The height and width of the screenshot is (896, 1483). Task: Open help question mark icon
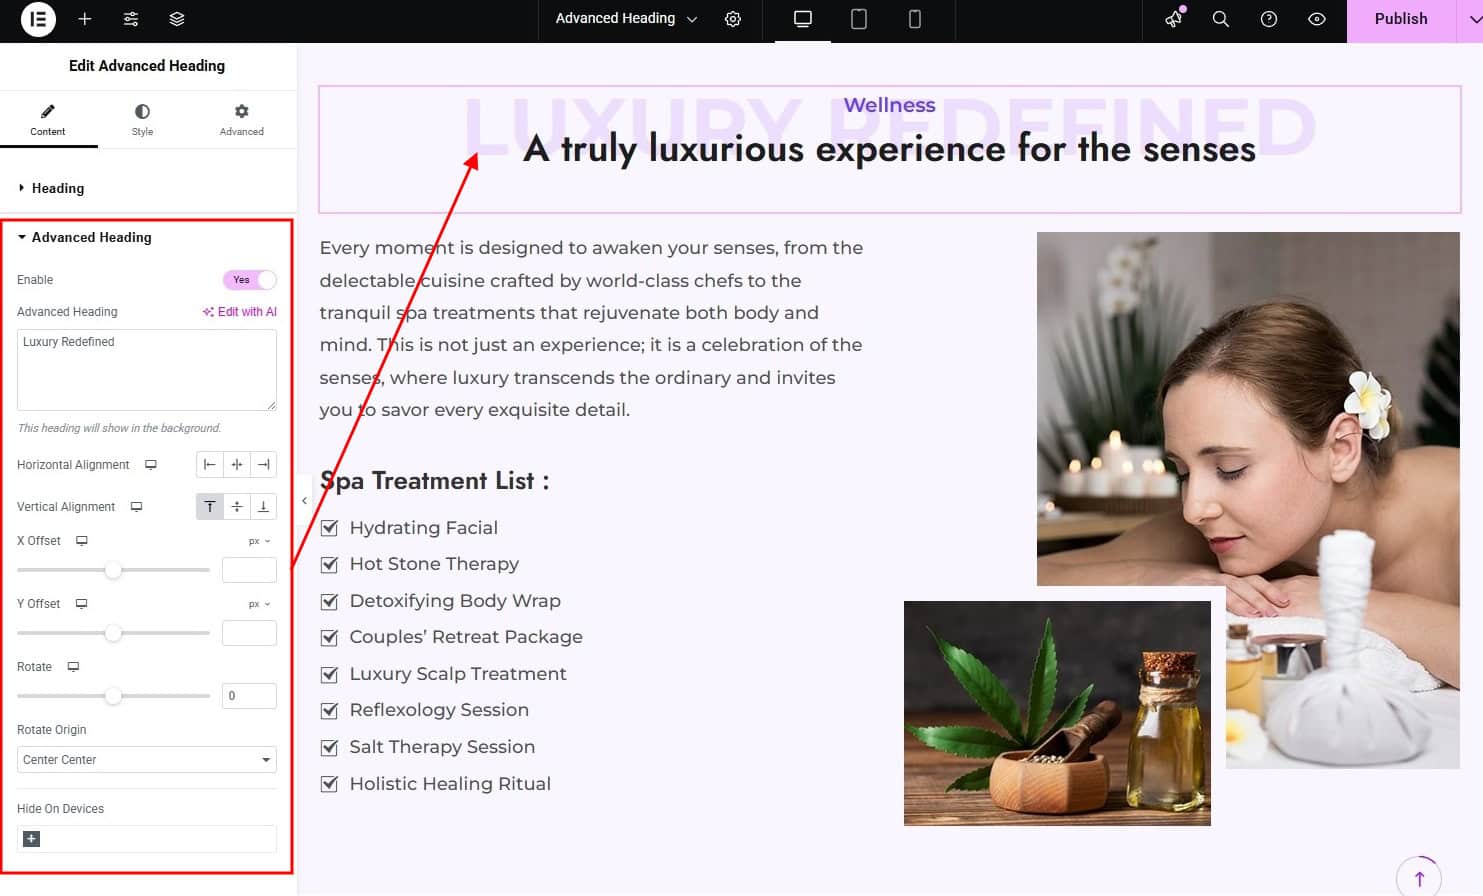coord(1269,19)
